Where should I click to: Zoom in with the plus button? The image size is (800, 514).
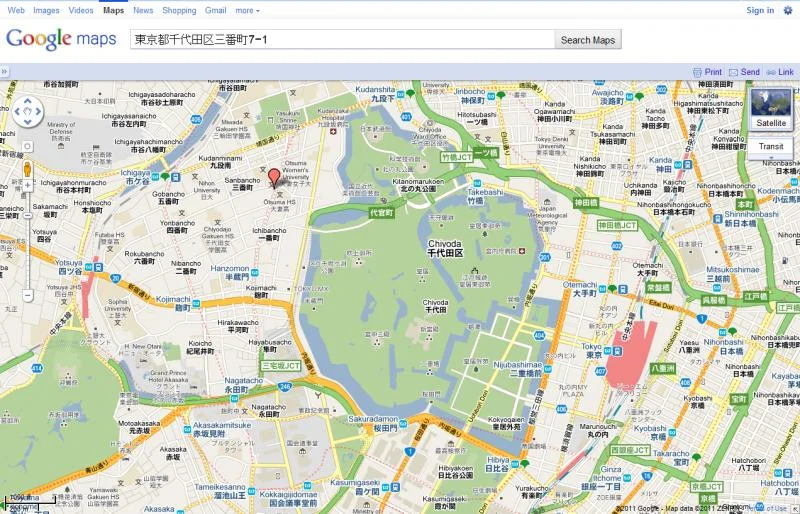tap(28, 185)
